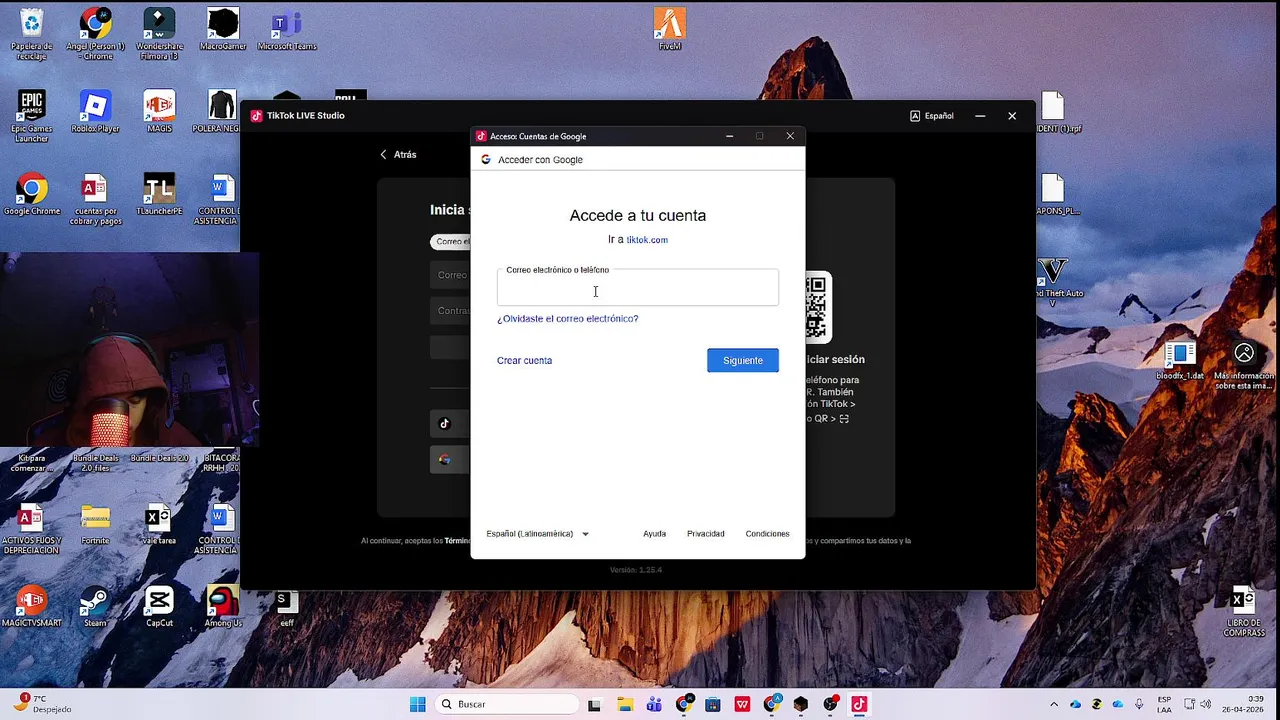This screenshot has width=1280, height=720.
Task: Open the microphone tray icon
Action: (1138, 704)
